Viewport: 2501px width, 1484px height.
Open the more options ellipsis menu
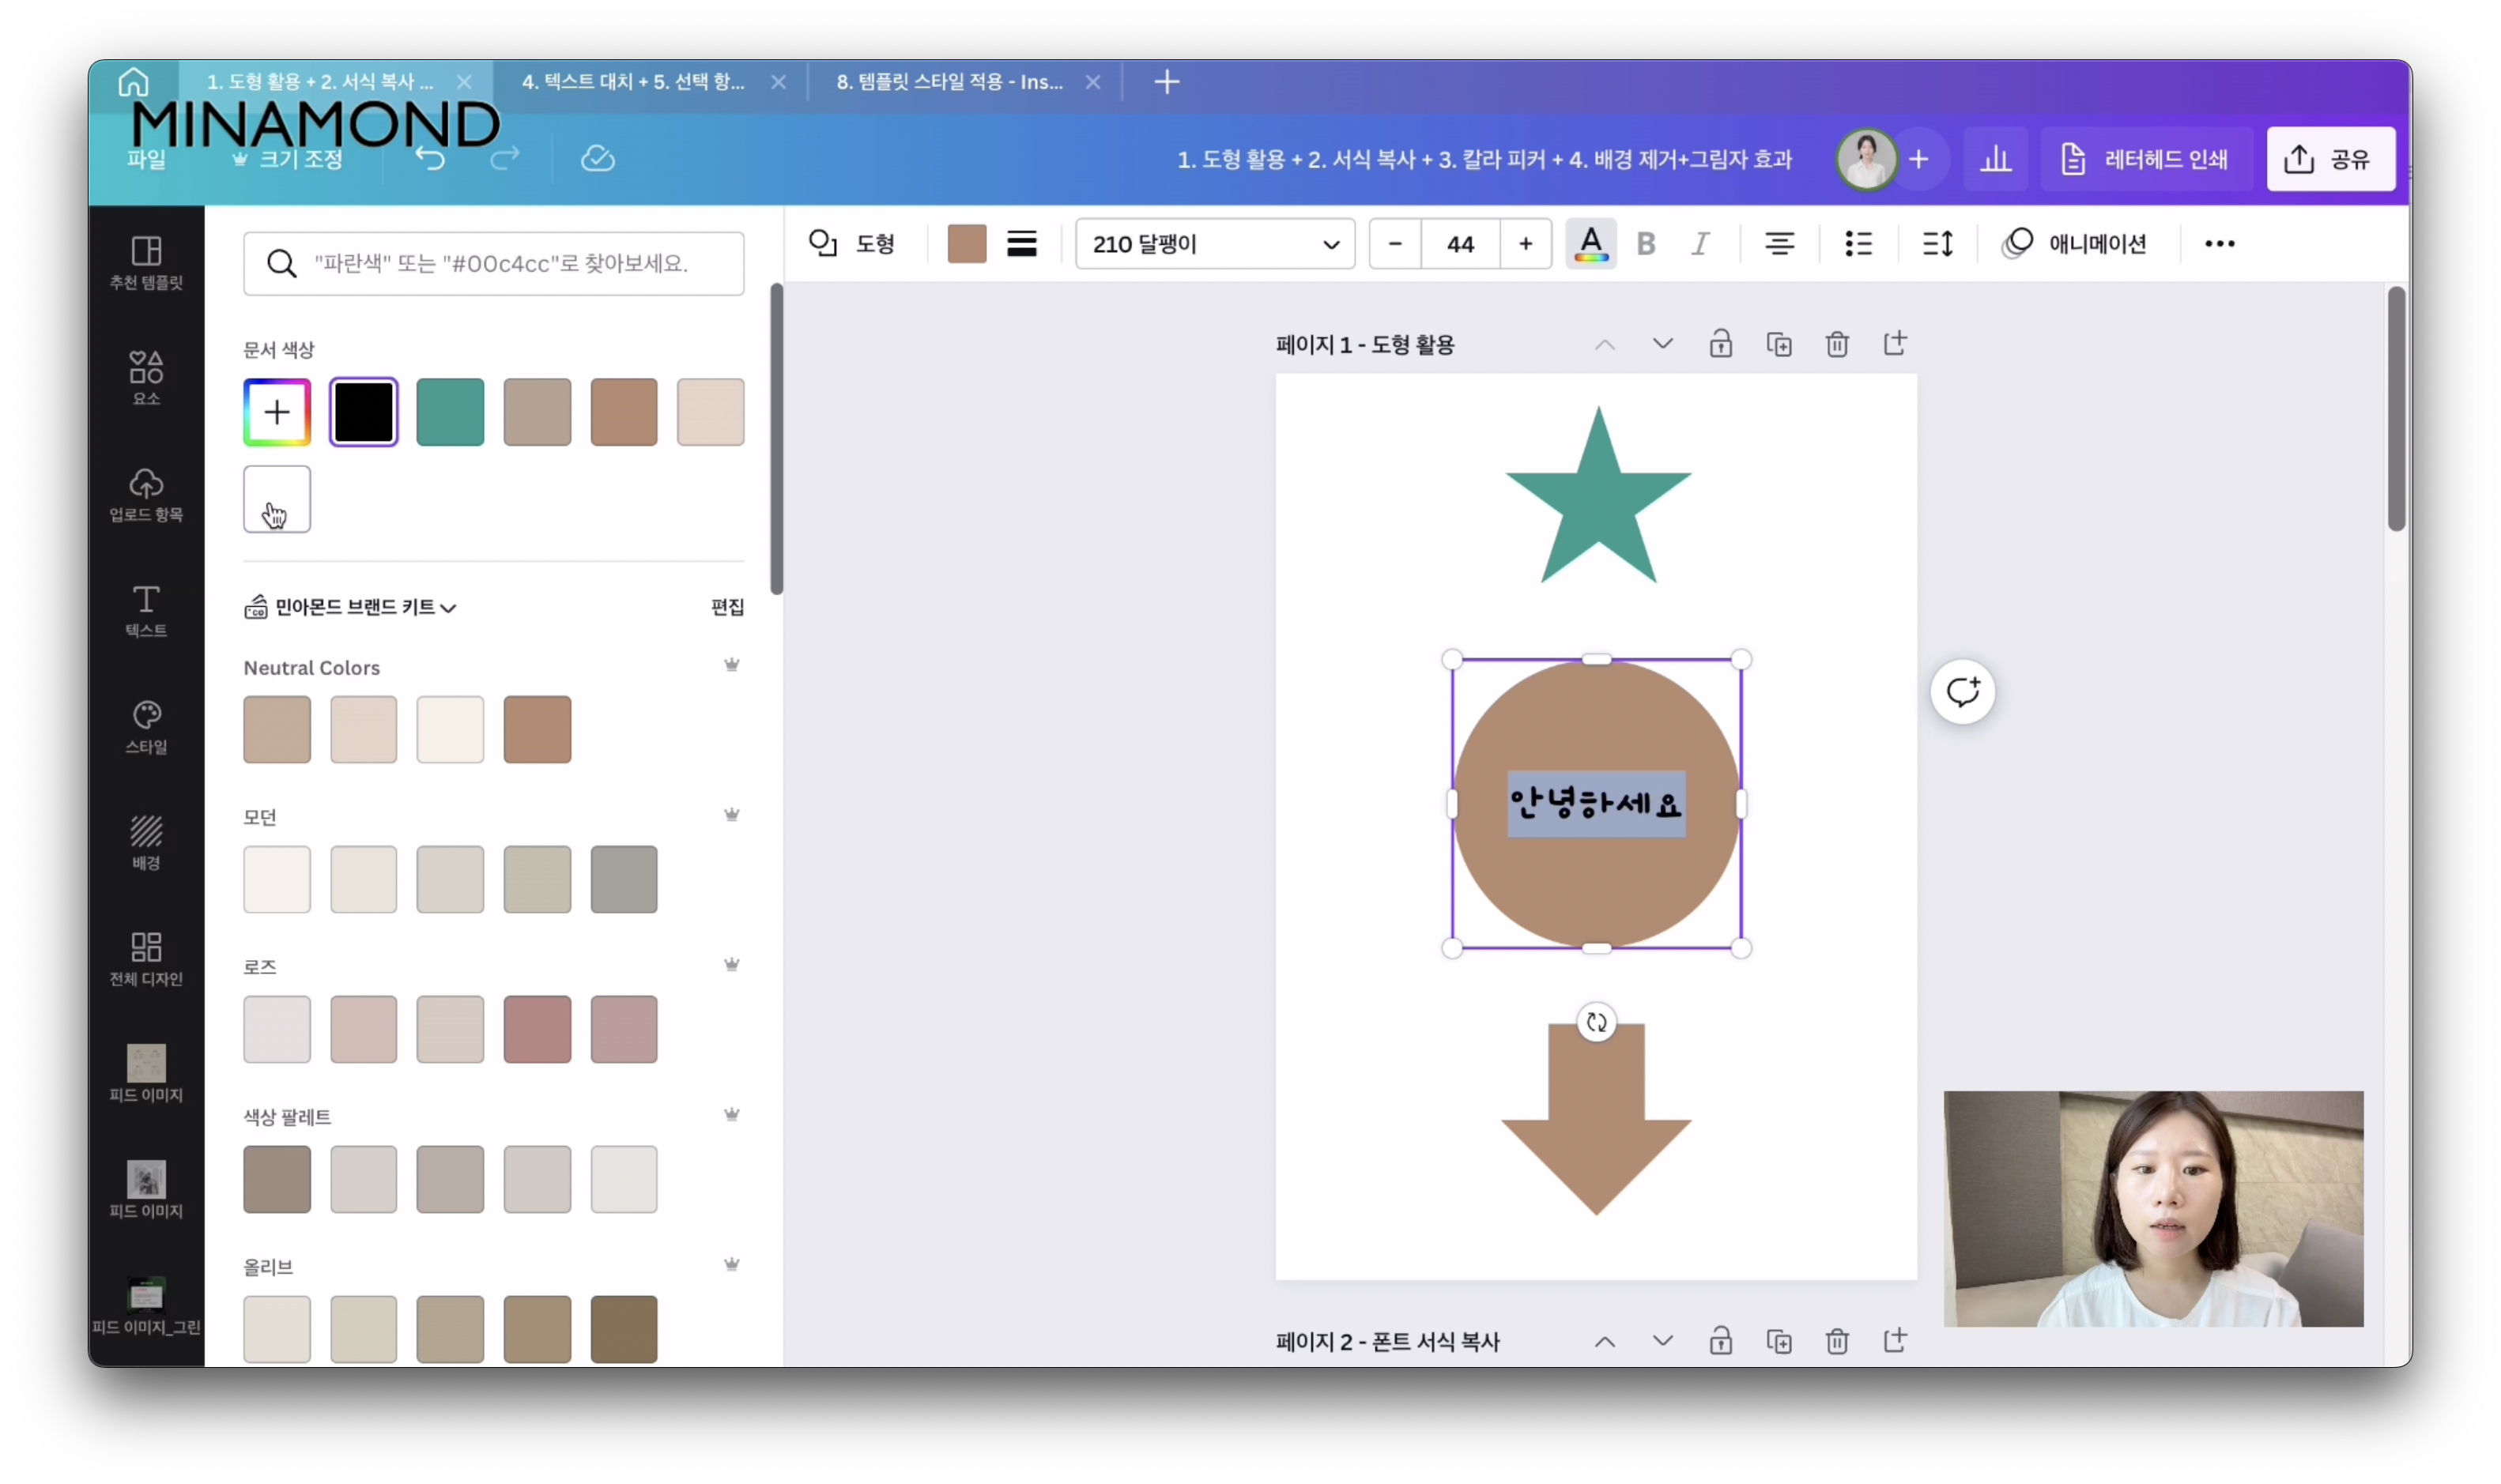pos(2219,244)
